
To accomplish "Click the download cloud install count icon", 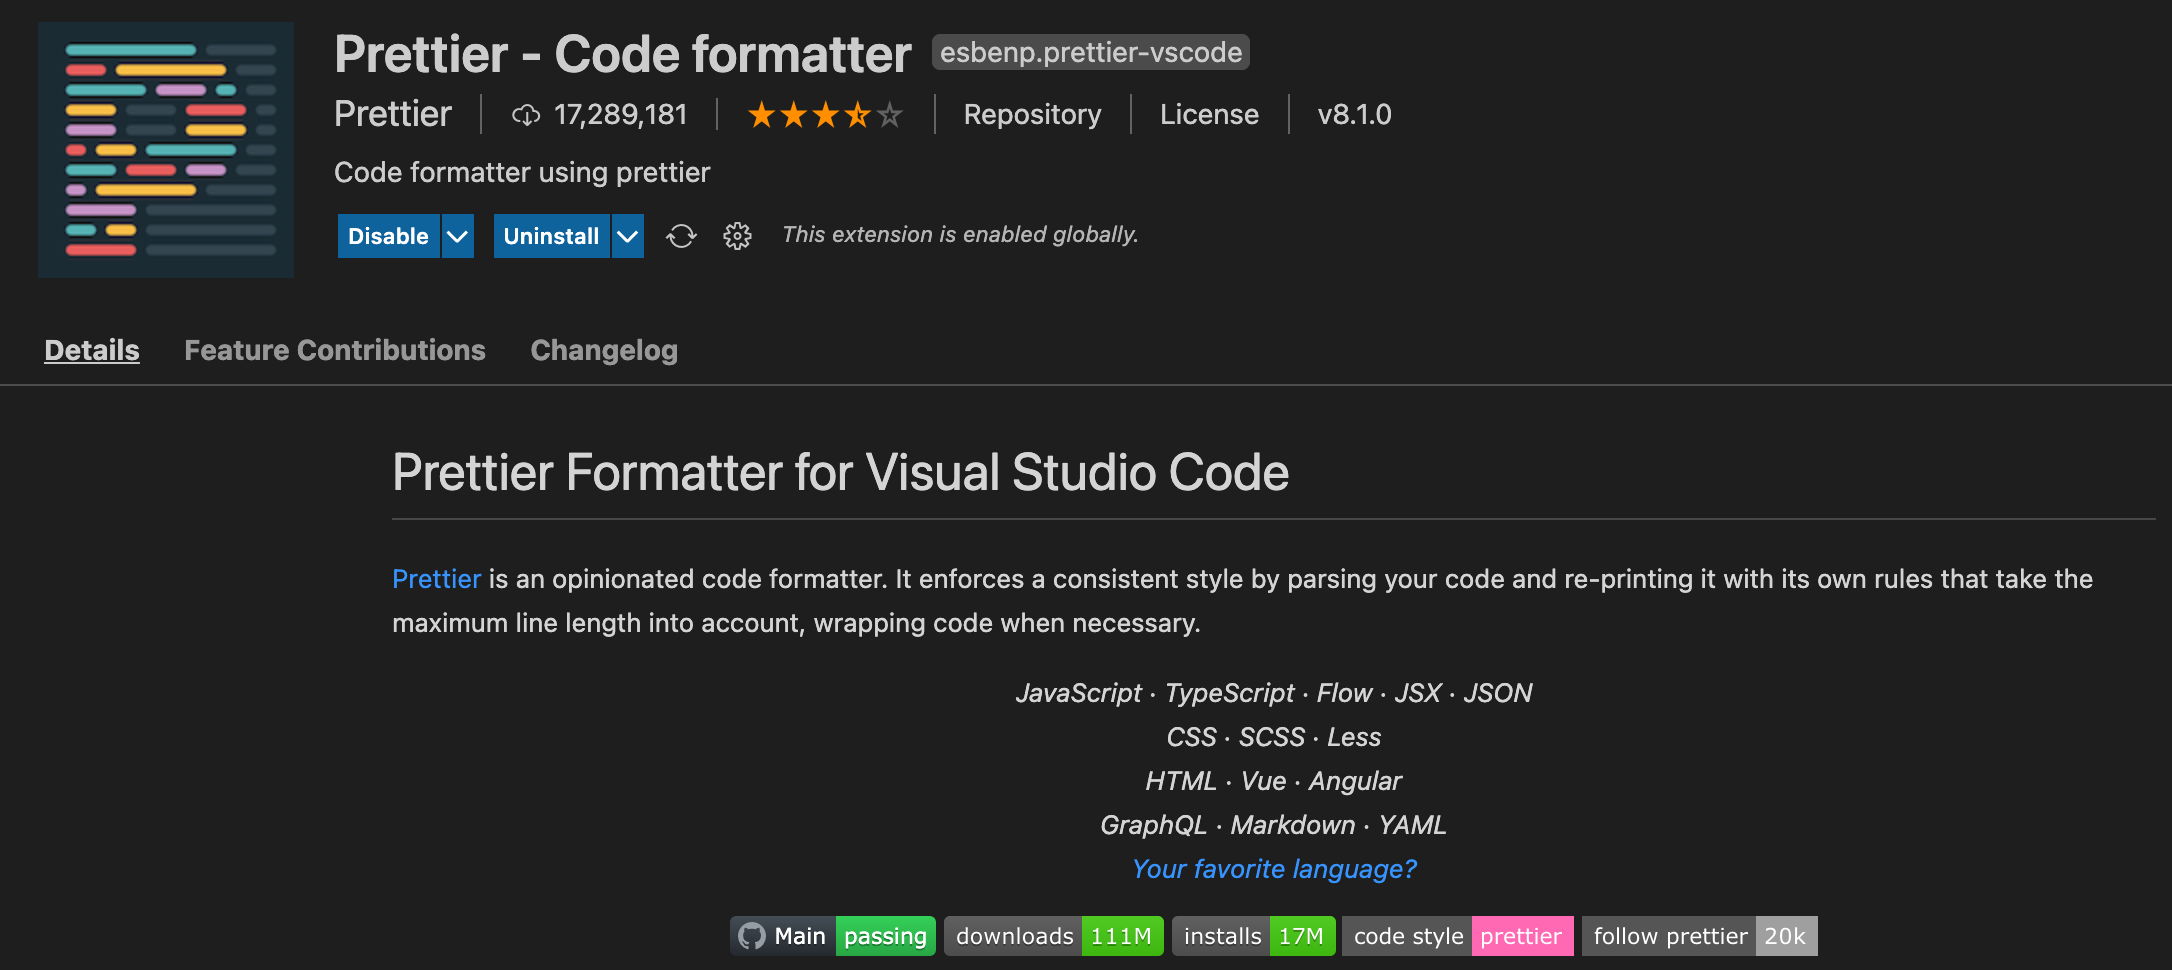I will coord(526,115).
